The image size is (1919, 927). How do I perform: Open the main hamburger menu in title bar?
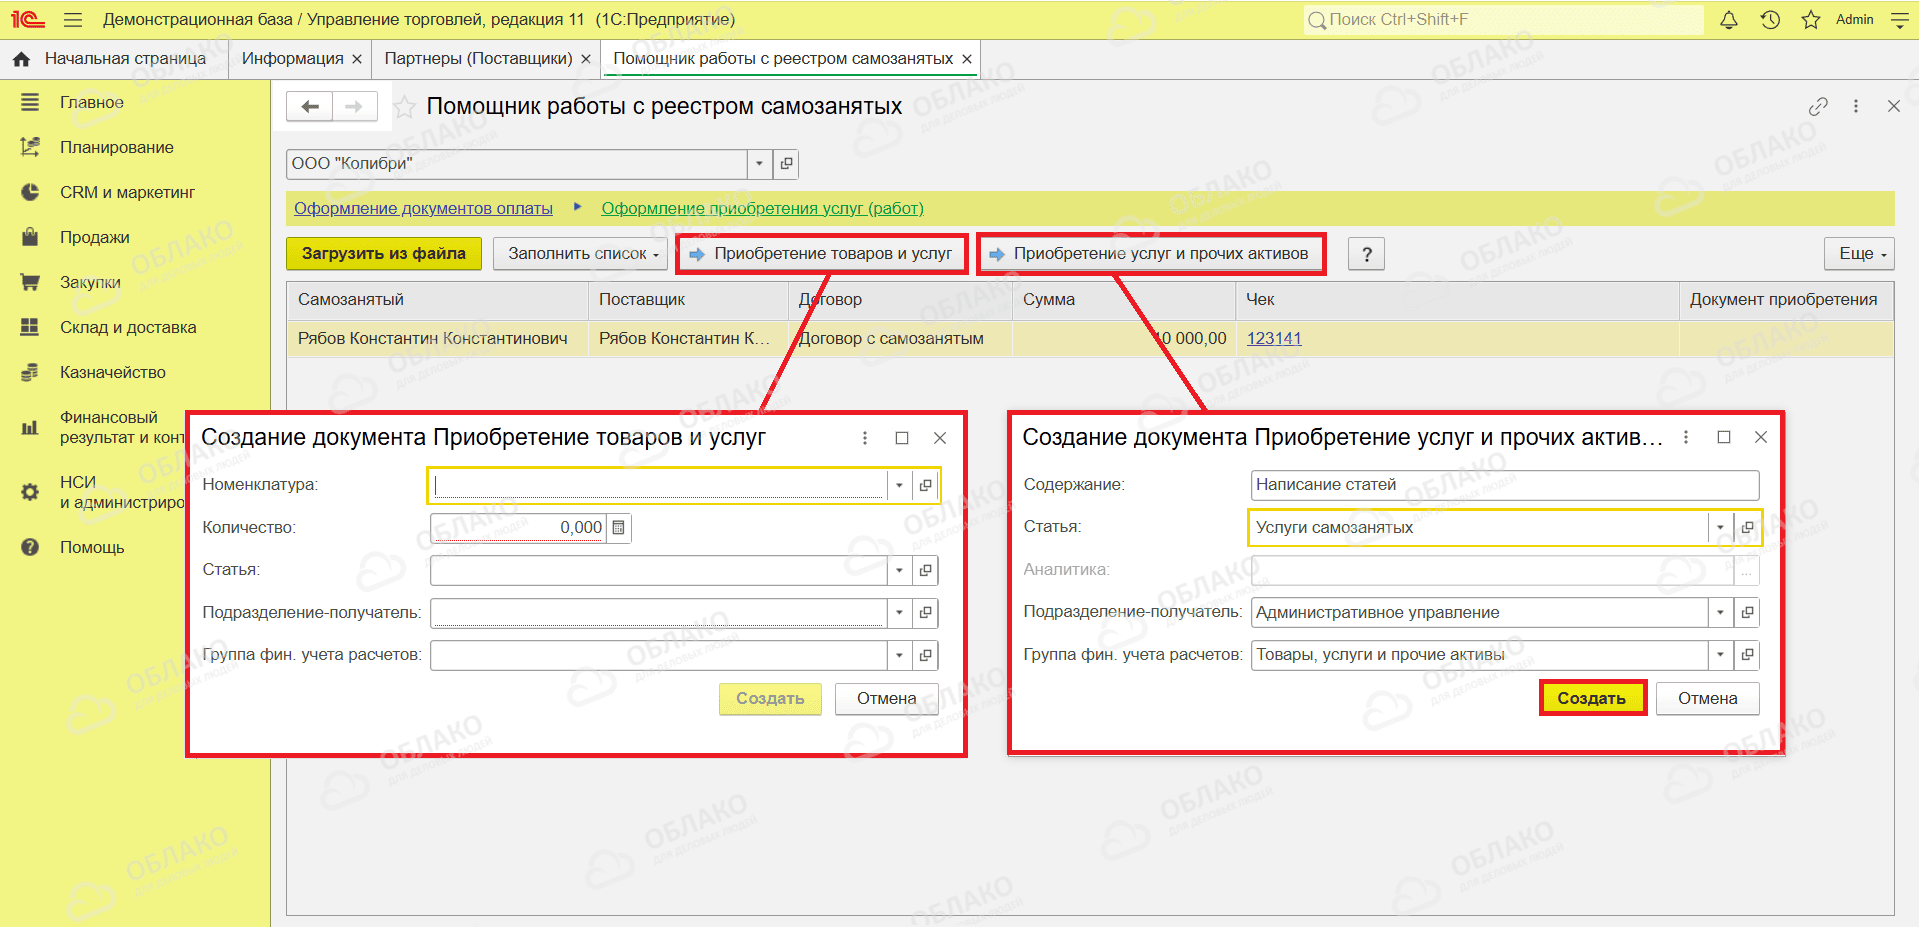point(73,20)
